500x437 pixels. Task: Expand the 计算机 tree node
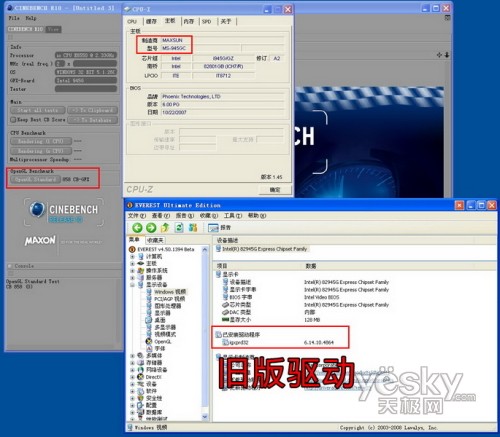[x=132, y=256]
